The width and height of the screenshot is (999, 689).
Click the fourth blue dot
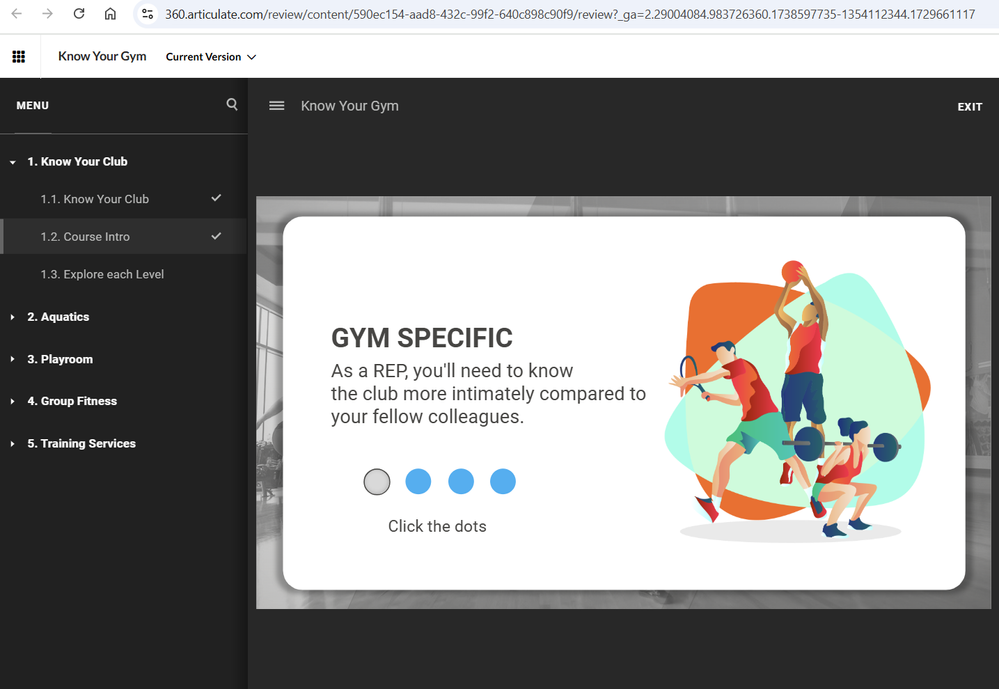coord(503,481)
